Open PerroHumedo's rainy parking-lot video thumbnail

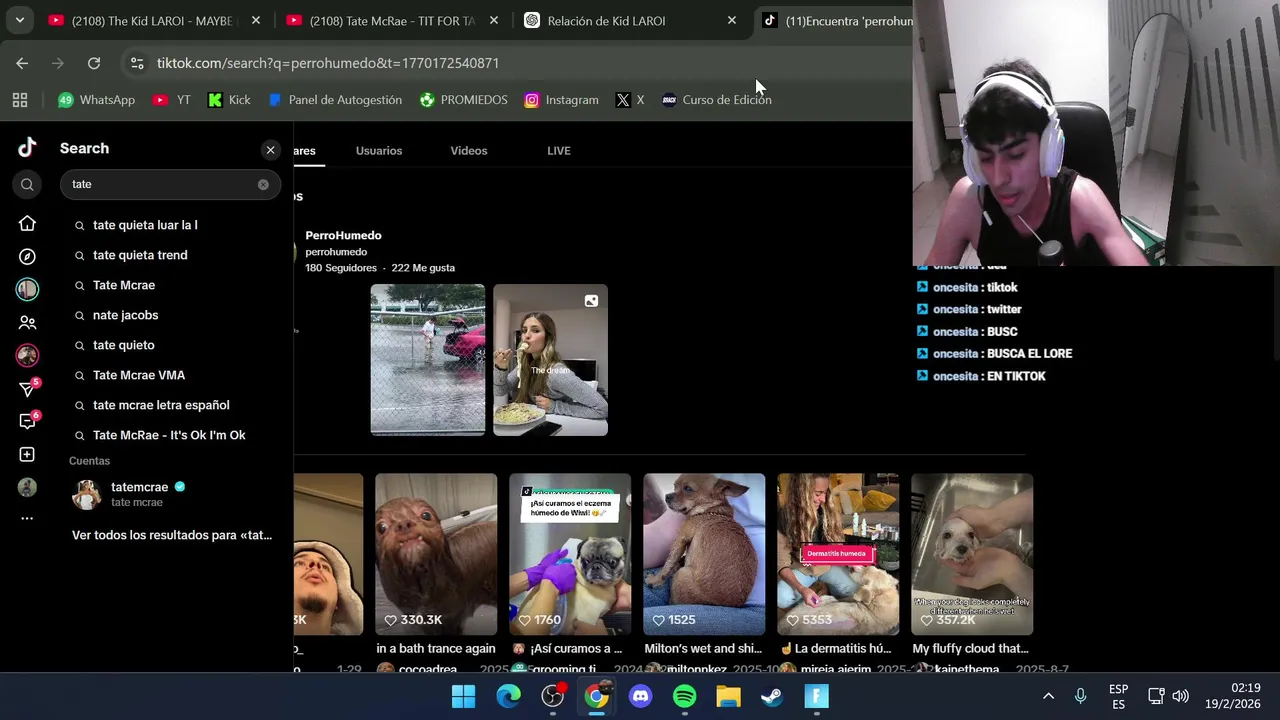coord(428,360)
